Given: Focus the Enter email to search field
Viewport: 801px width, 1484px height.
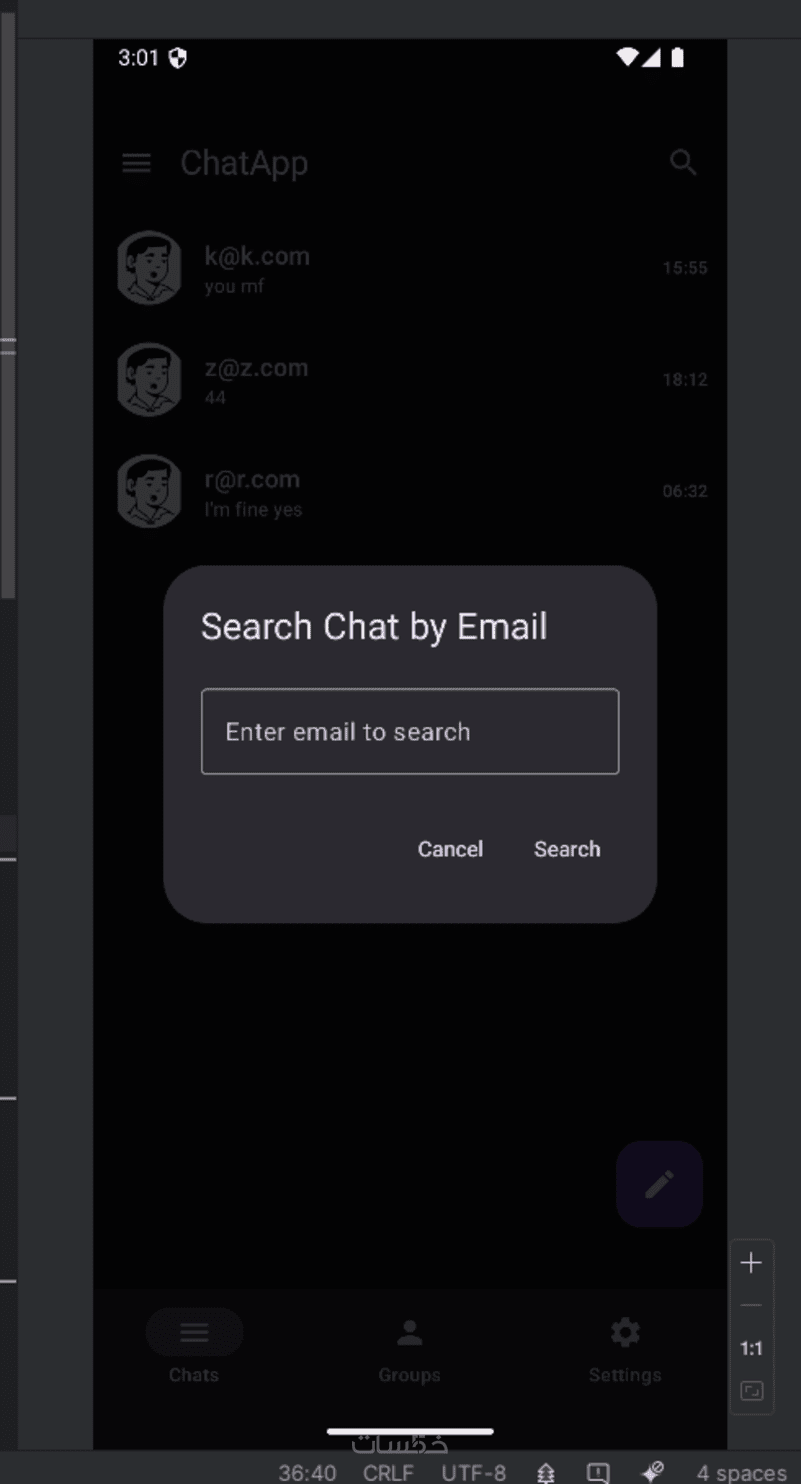Looking at the screenshot, I should (410, 731).
